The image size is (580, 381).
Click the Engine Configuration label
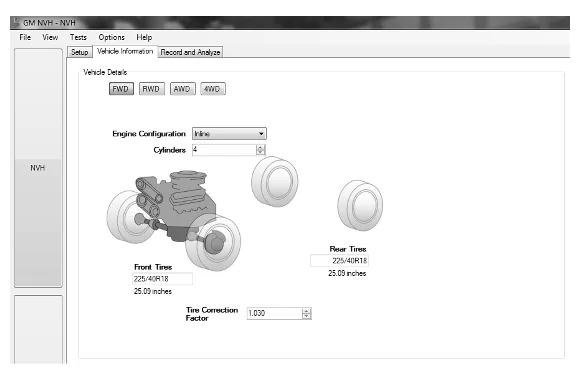tap(149, 134)
